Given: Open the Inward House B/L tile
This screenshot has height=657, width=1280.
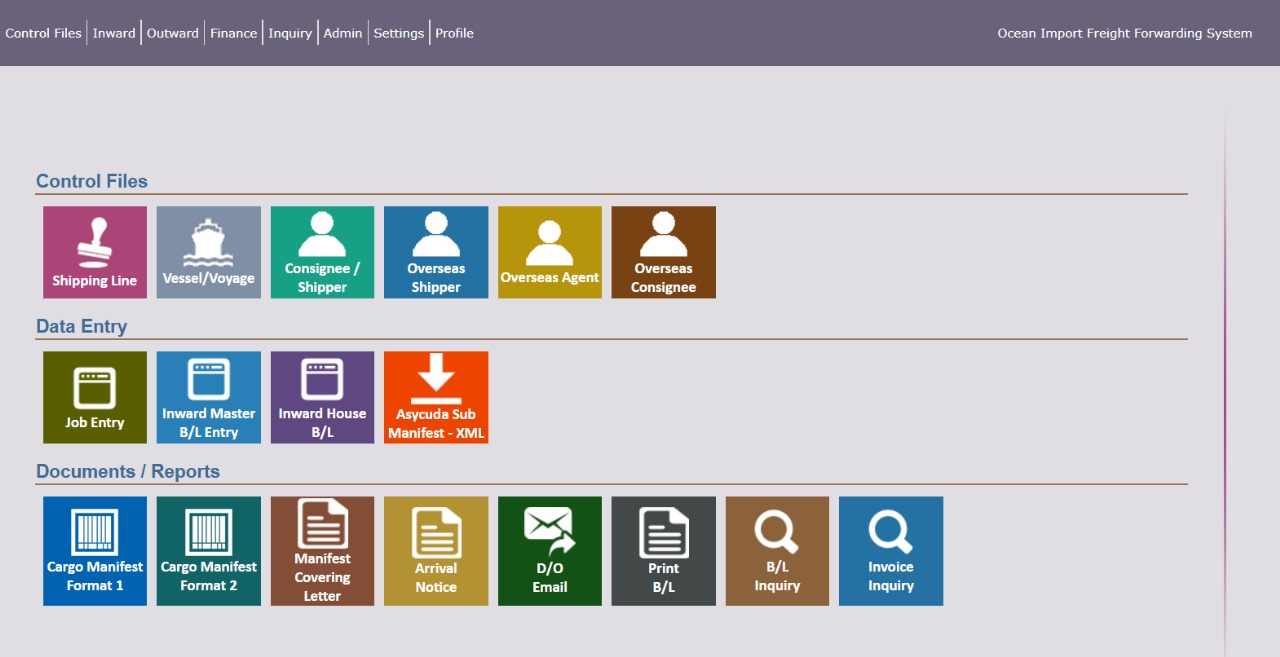Looking at the screenshot, I should (322, 397).
